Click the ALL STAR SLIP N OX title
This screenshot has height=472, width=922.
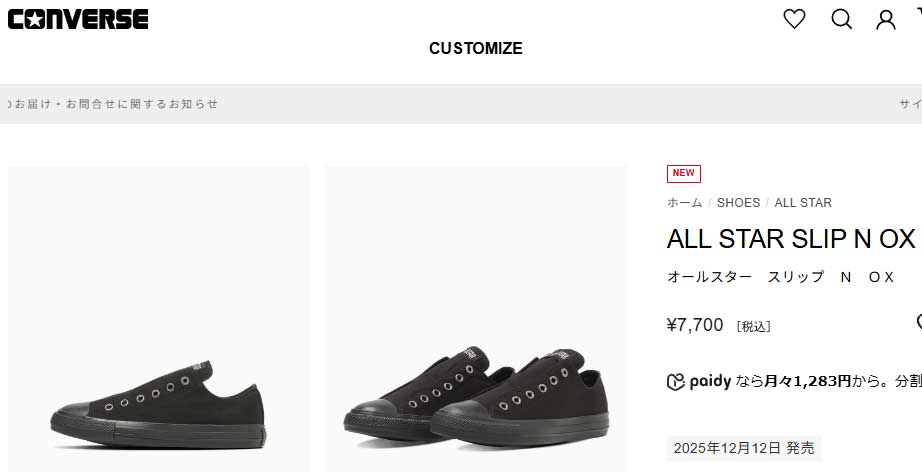click(790, 239)
